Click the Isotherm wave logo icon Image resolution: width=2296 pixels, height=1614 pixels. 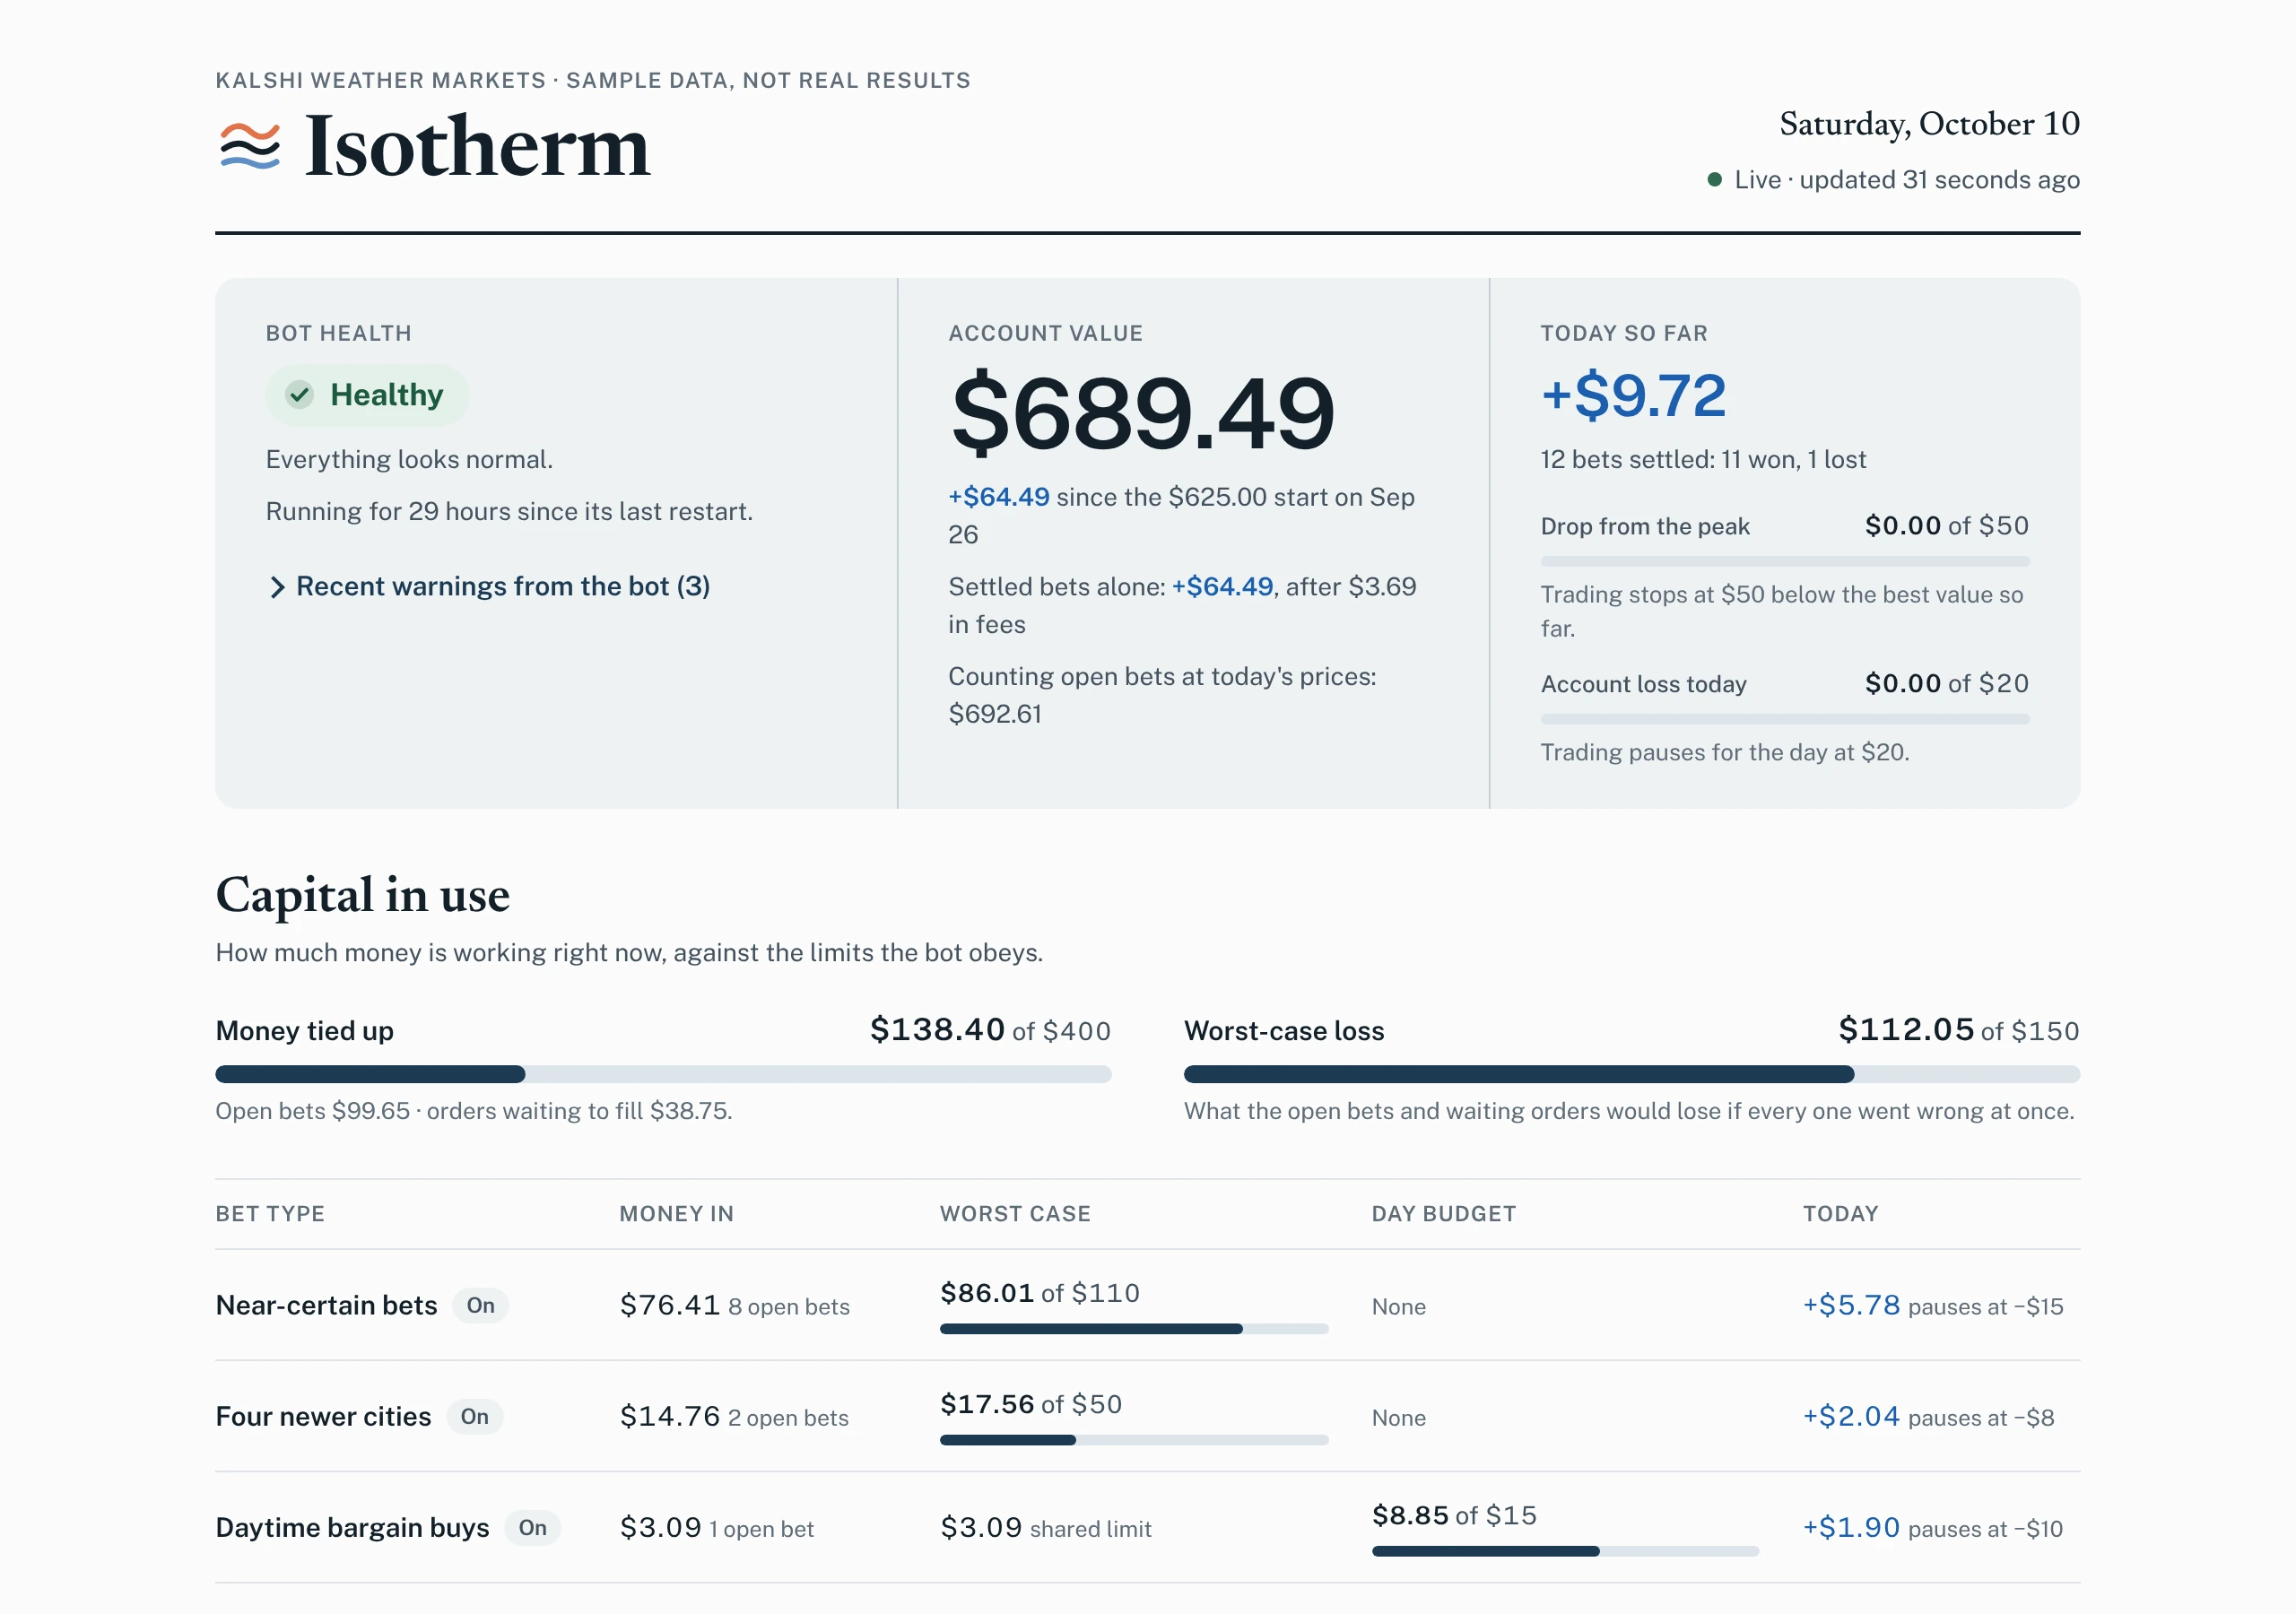point(249,146)
